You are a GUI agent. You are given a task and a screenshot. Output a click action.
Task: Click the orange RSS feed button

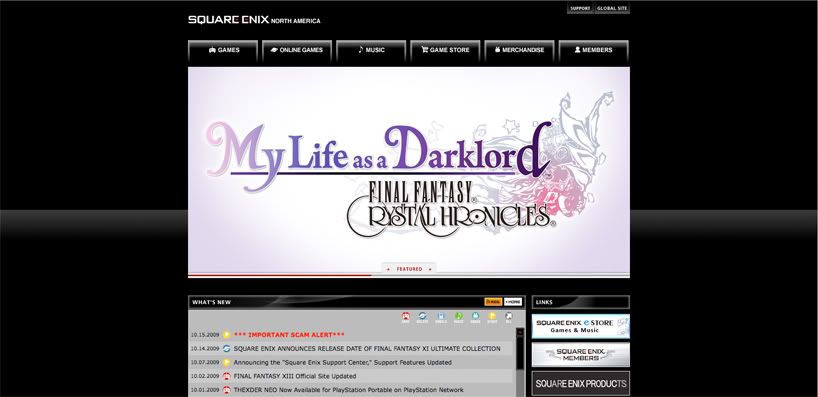pyautogui.click(x=493, y=302)
